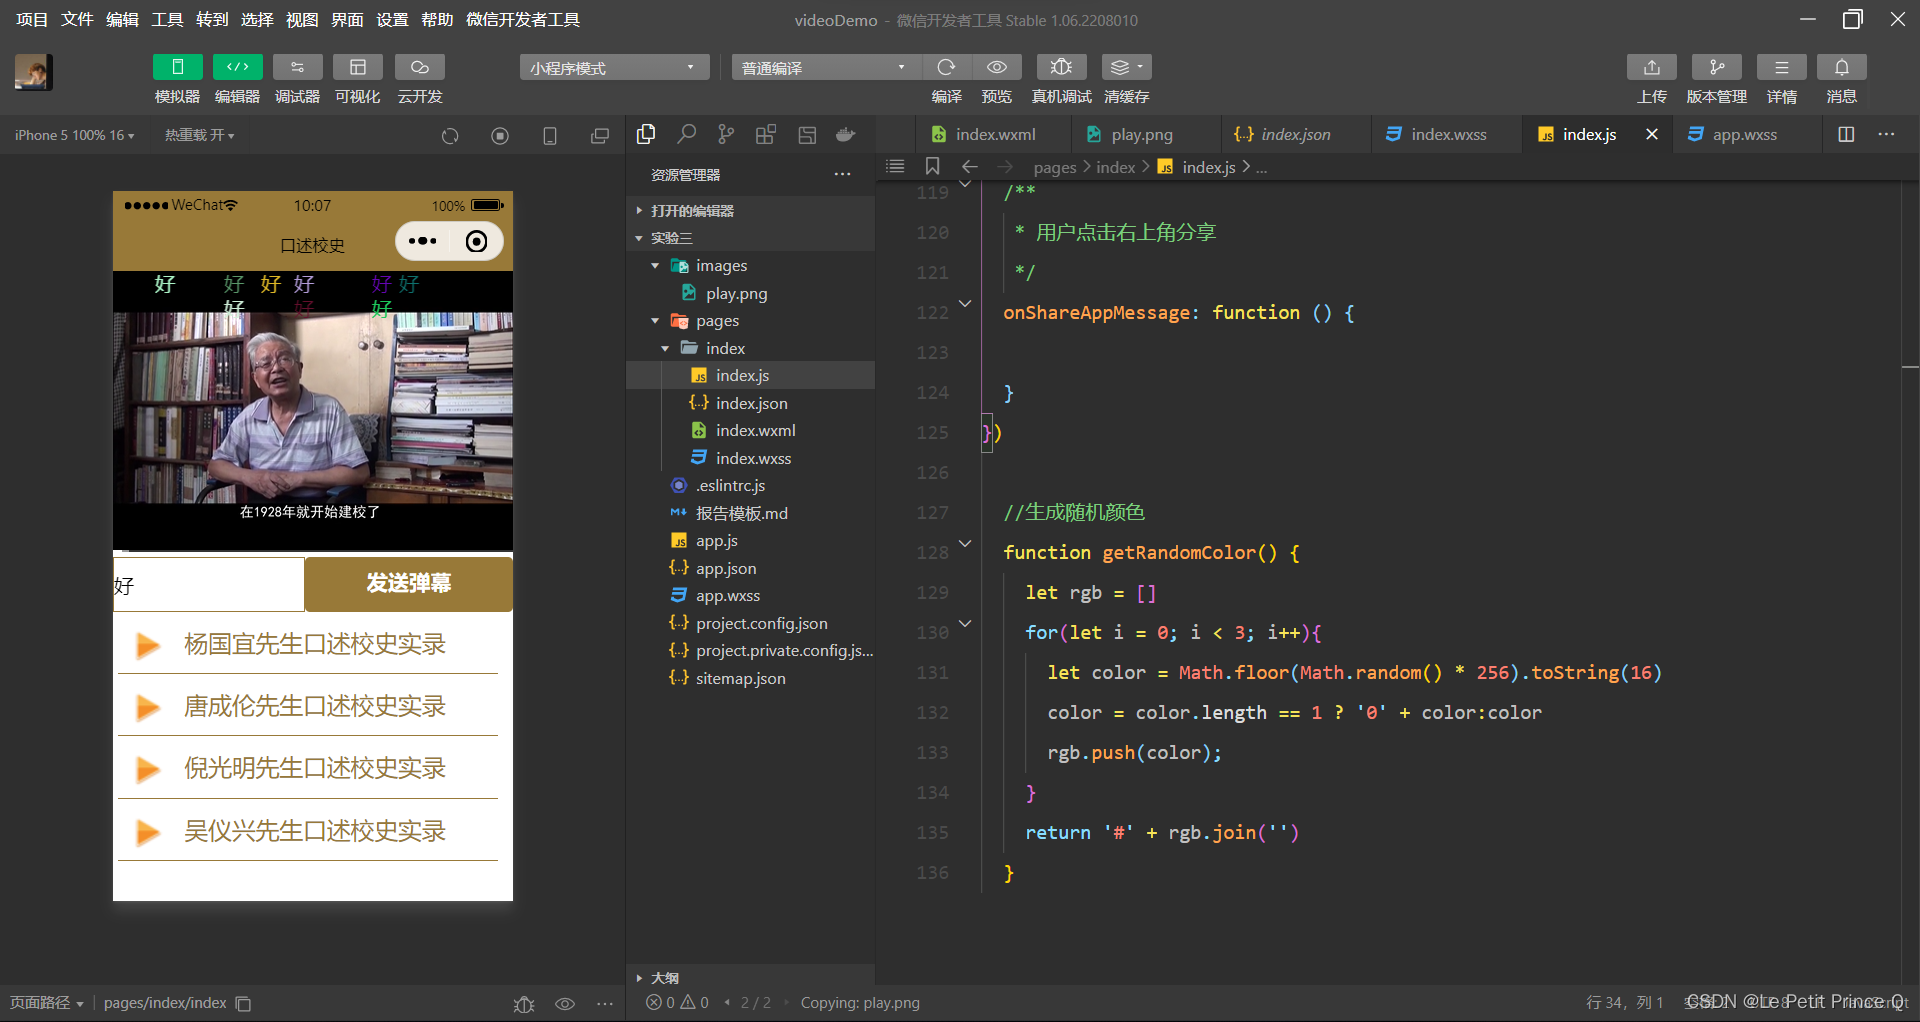Toggle the editor panel button
The height and width of the screenshot is (1022, 1920).
point(237,67)
